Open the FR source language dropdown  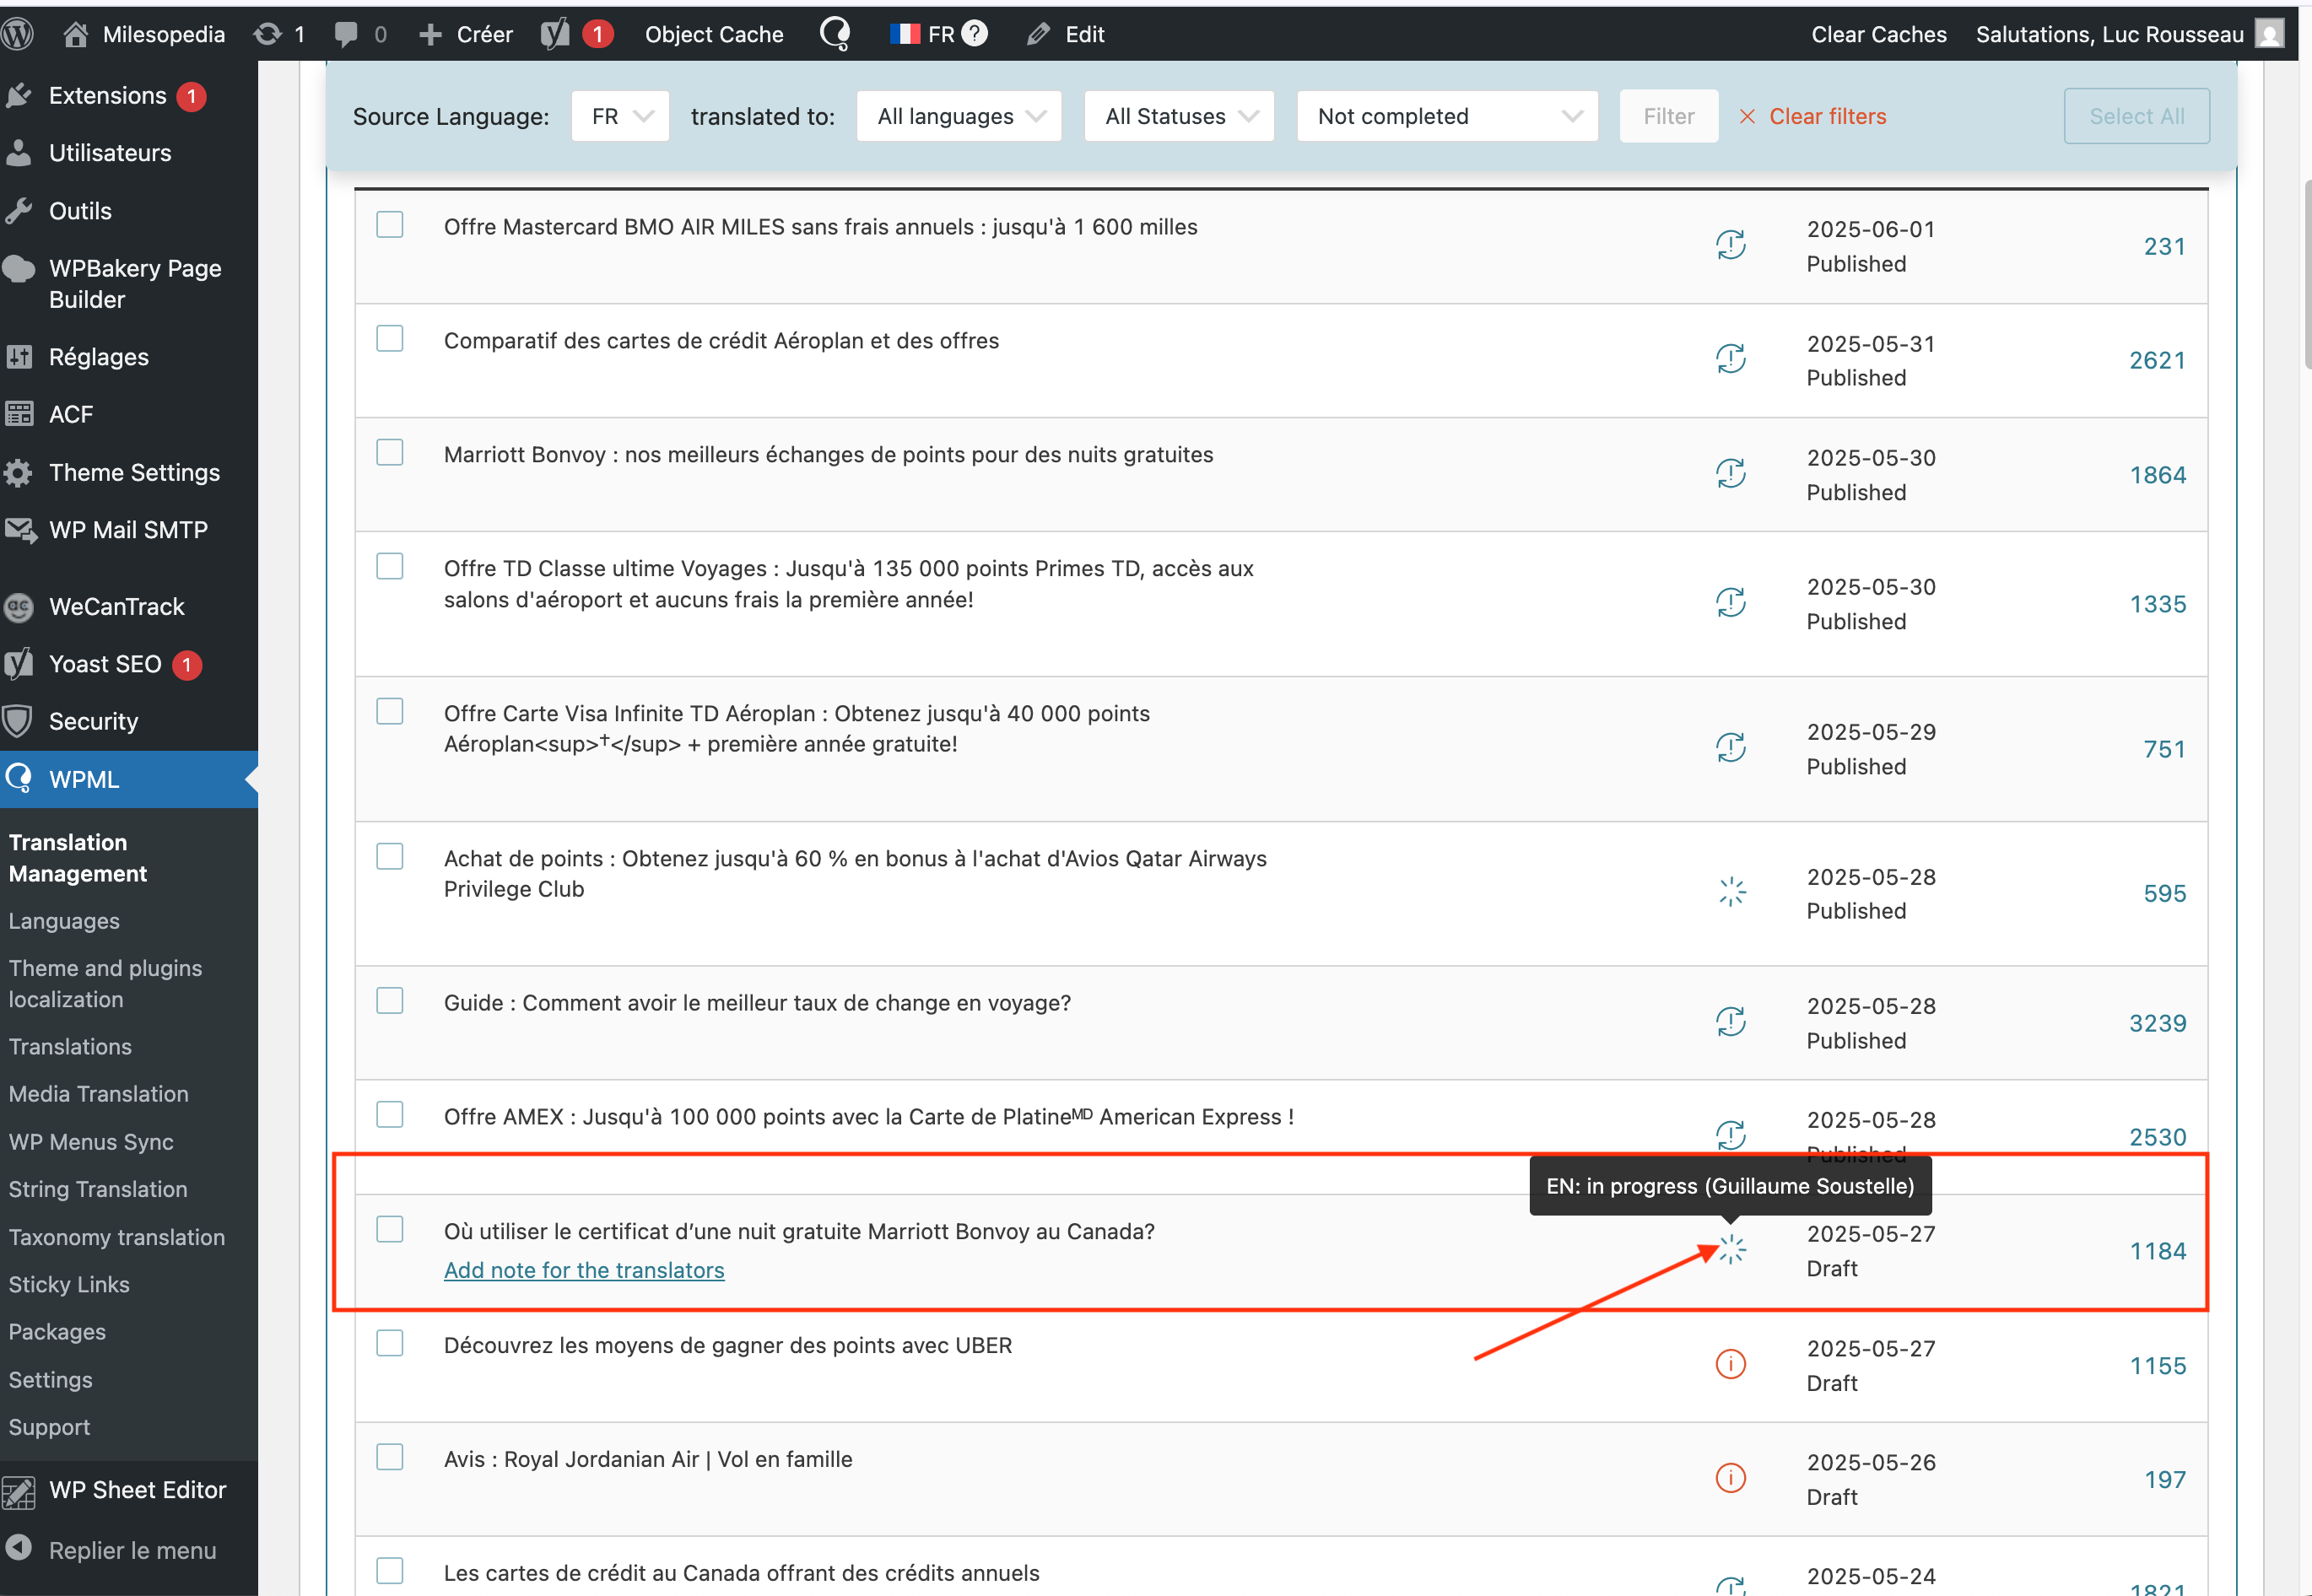(x=620, y=116)
